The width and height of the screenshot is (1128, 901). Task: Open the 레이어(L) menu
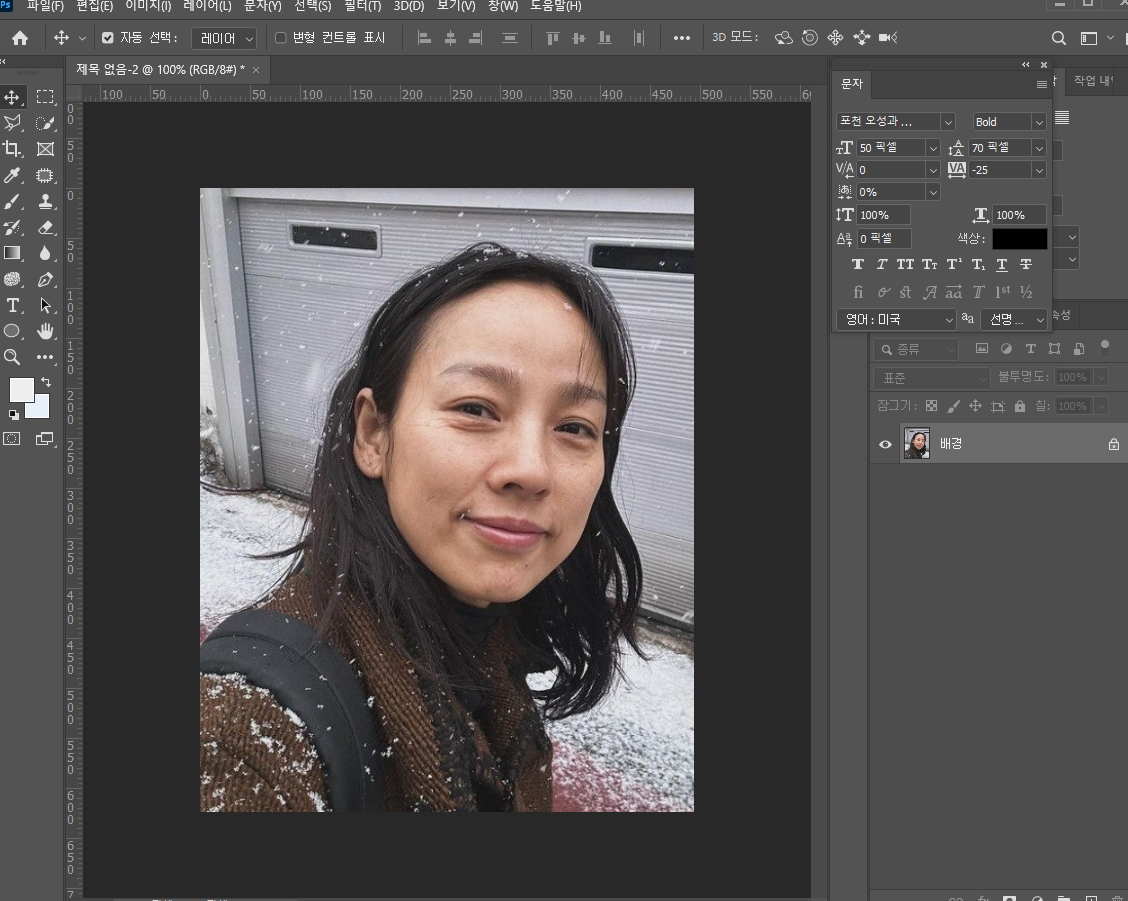207,6
